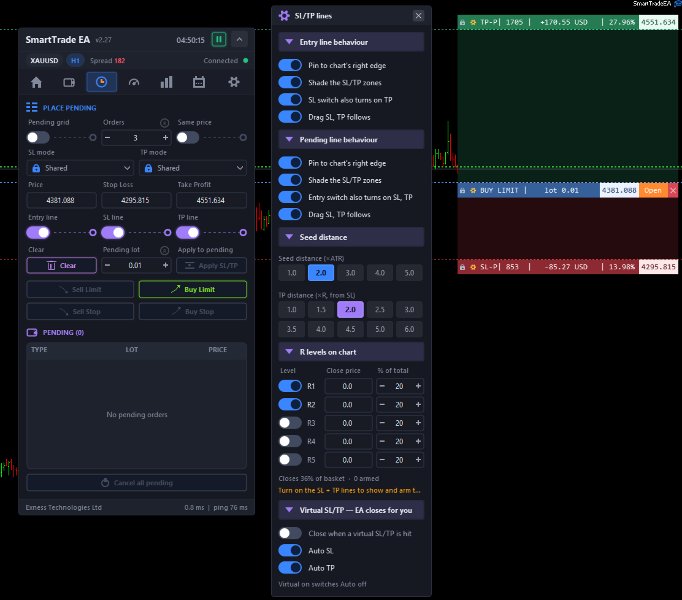Click the lock icon on the TP-P chart line
The height and width of the screenshot is (600, 682).
tap(463, 22)
